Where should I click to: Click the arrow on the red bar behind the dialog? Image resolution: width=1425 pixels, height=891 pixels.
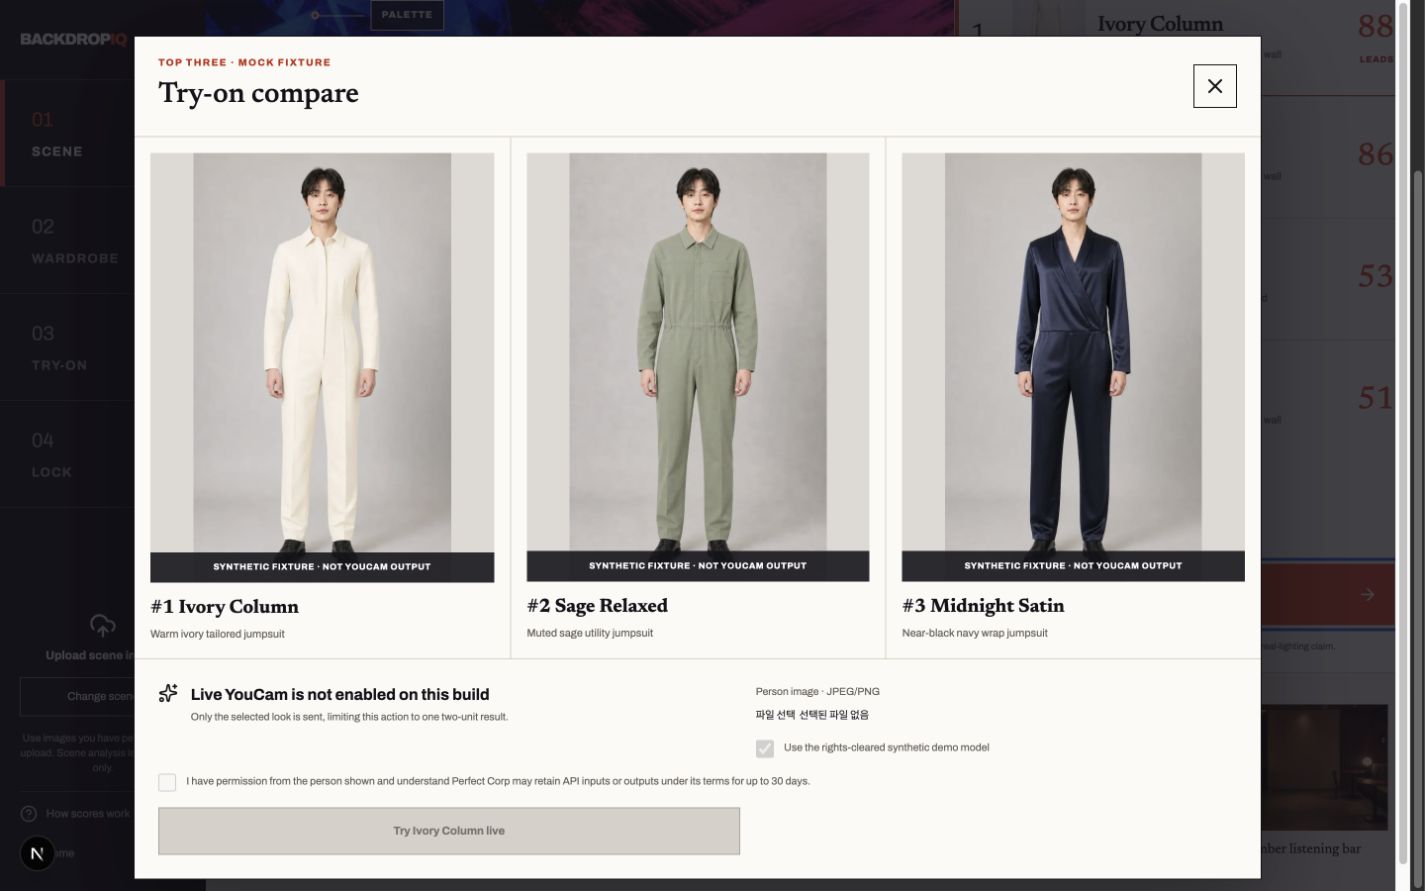tap(1367, 595)
